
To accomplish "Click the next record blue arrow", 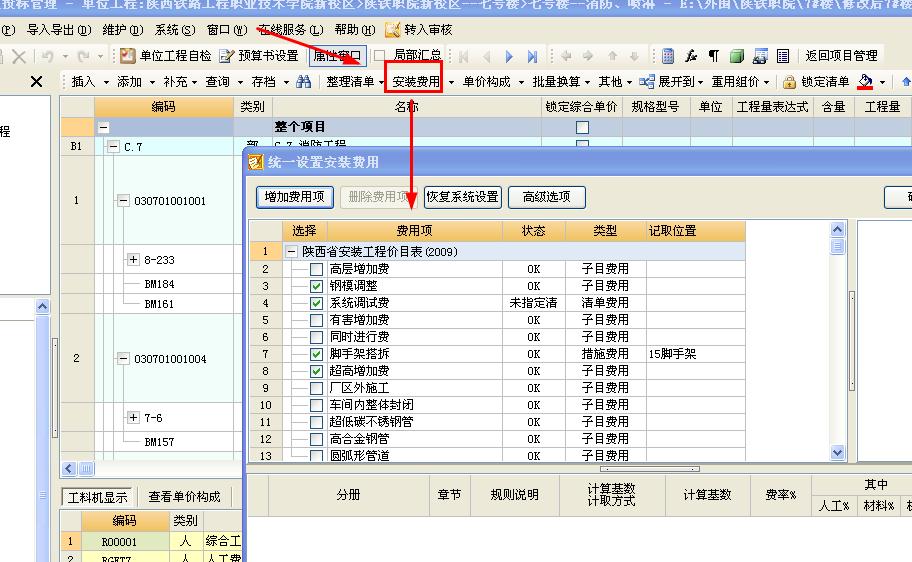I will tap(510, 56).
